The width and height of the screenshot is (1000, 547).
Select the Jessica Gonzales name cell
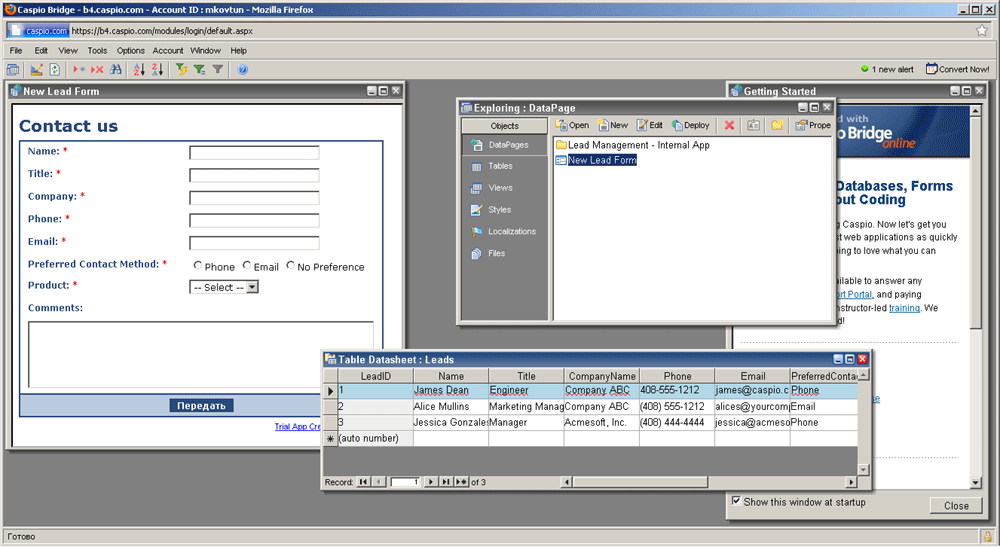click(451, 422)
